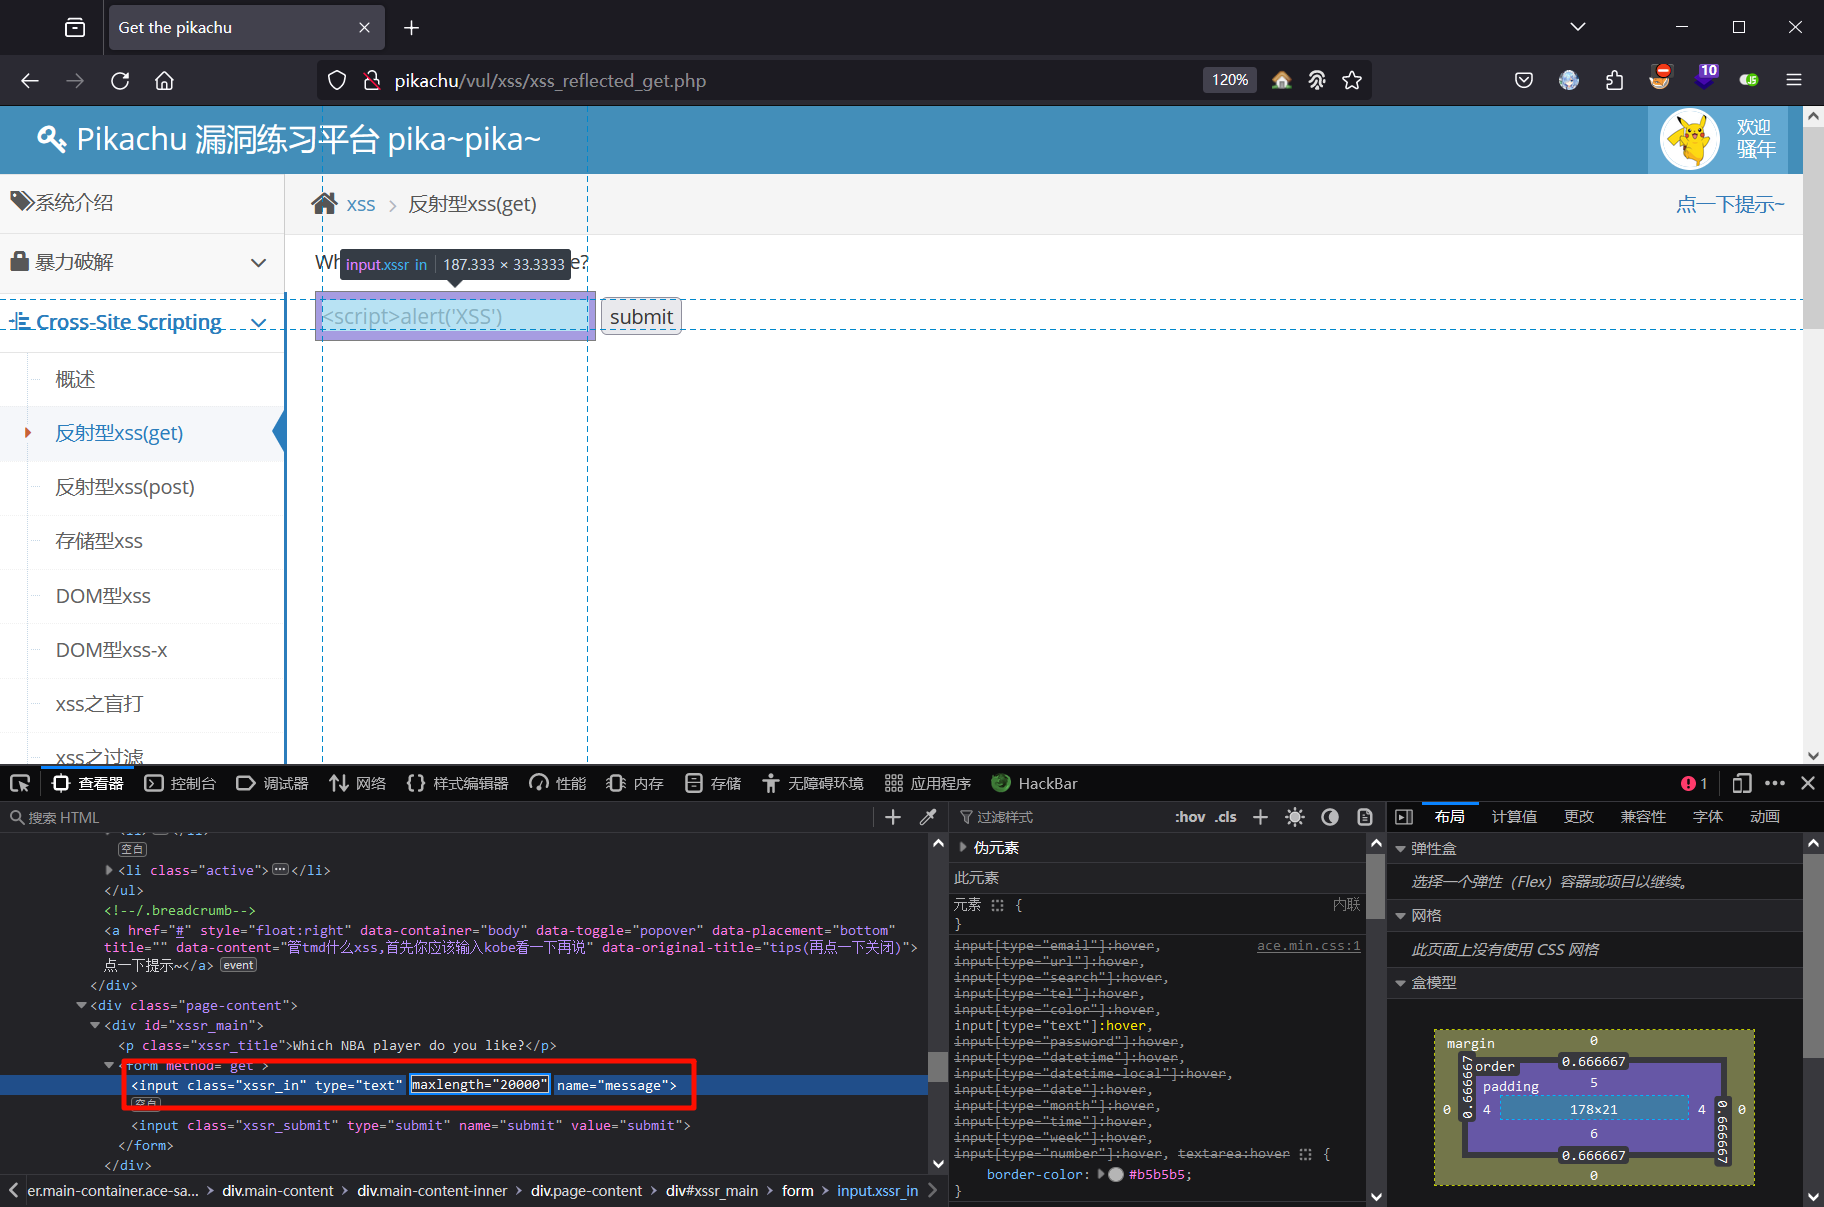Click the shield tracking protection icon
This screenshot has width=1824, height=1207.
(x=337, y=80)
